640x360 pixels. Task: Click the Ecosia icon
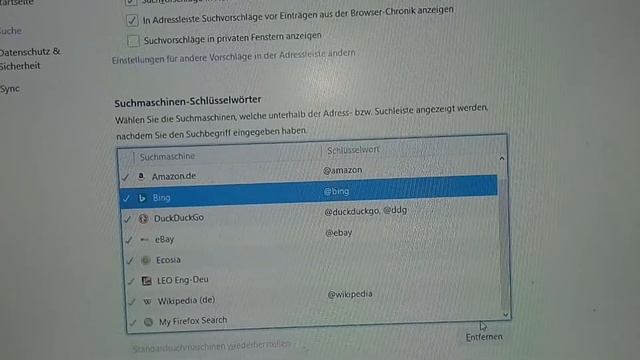pos(145,260)
